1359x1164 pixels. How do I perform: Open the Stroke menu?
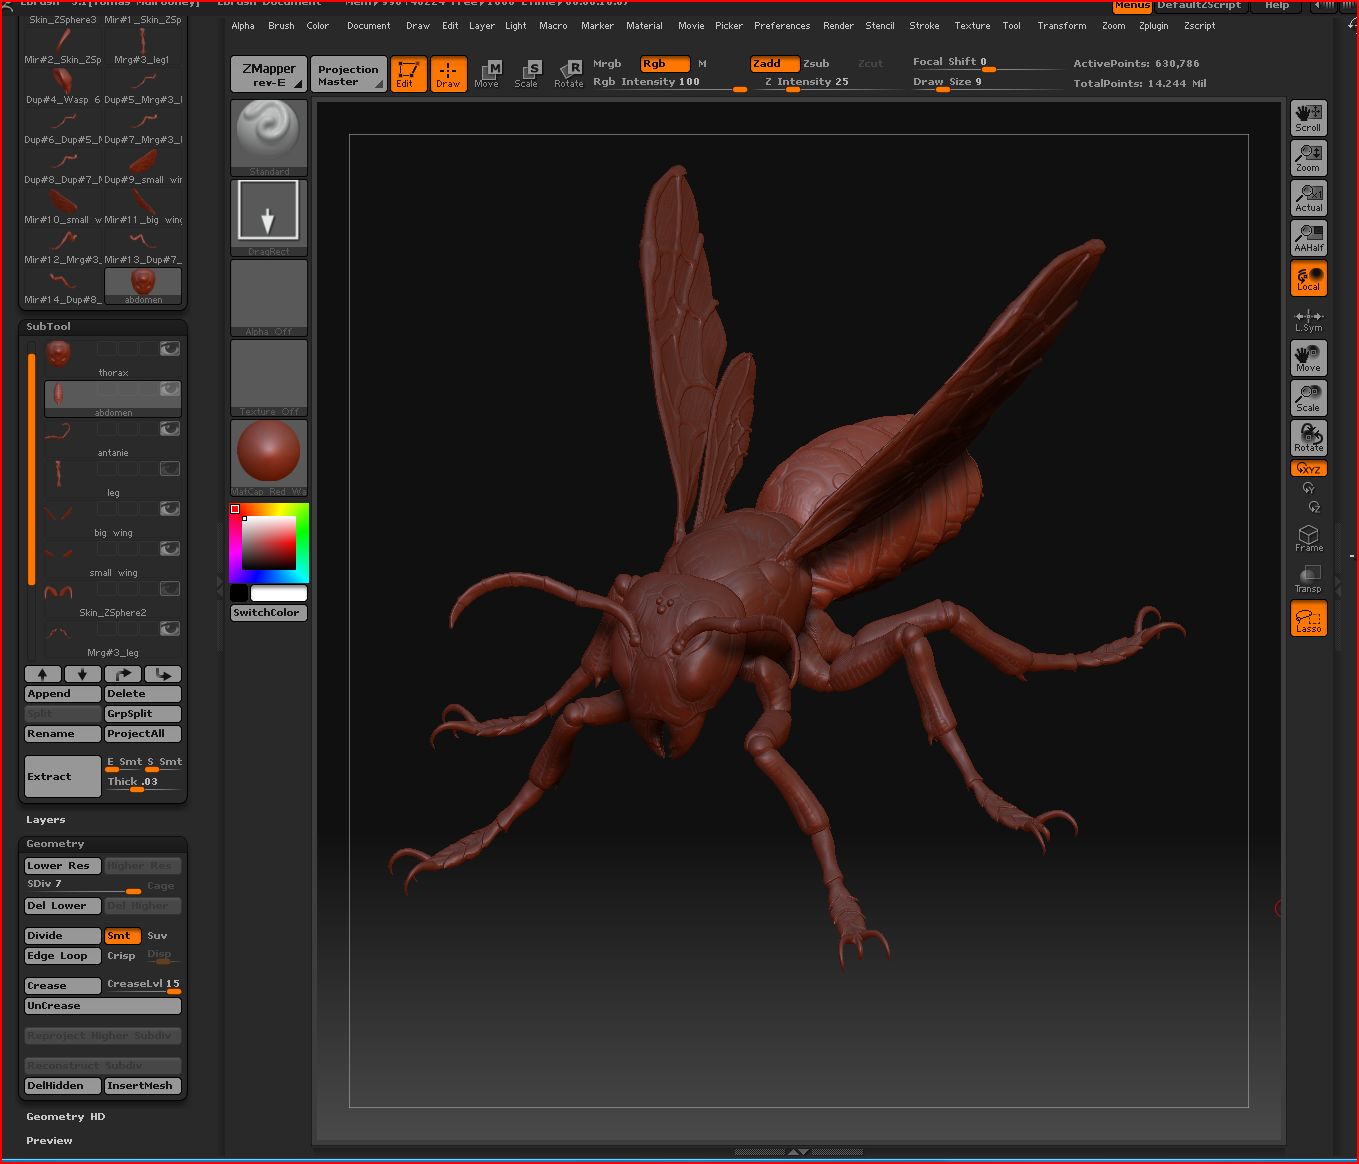coord(924,25)
